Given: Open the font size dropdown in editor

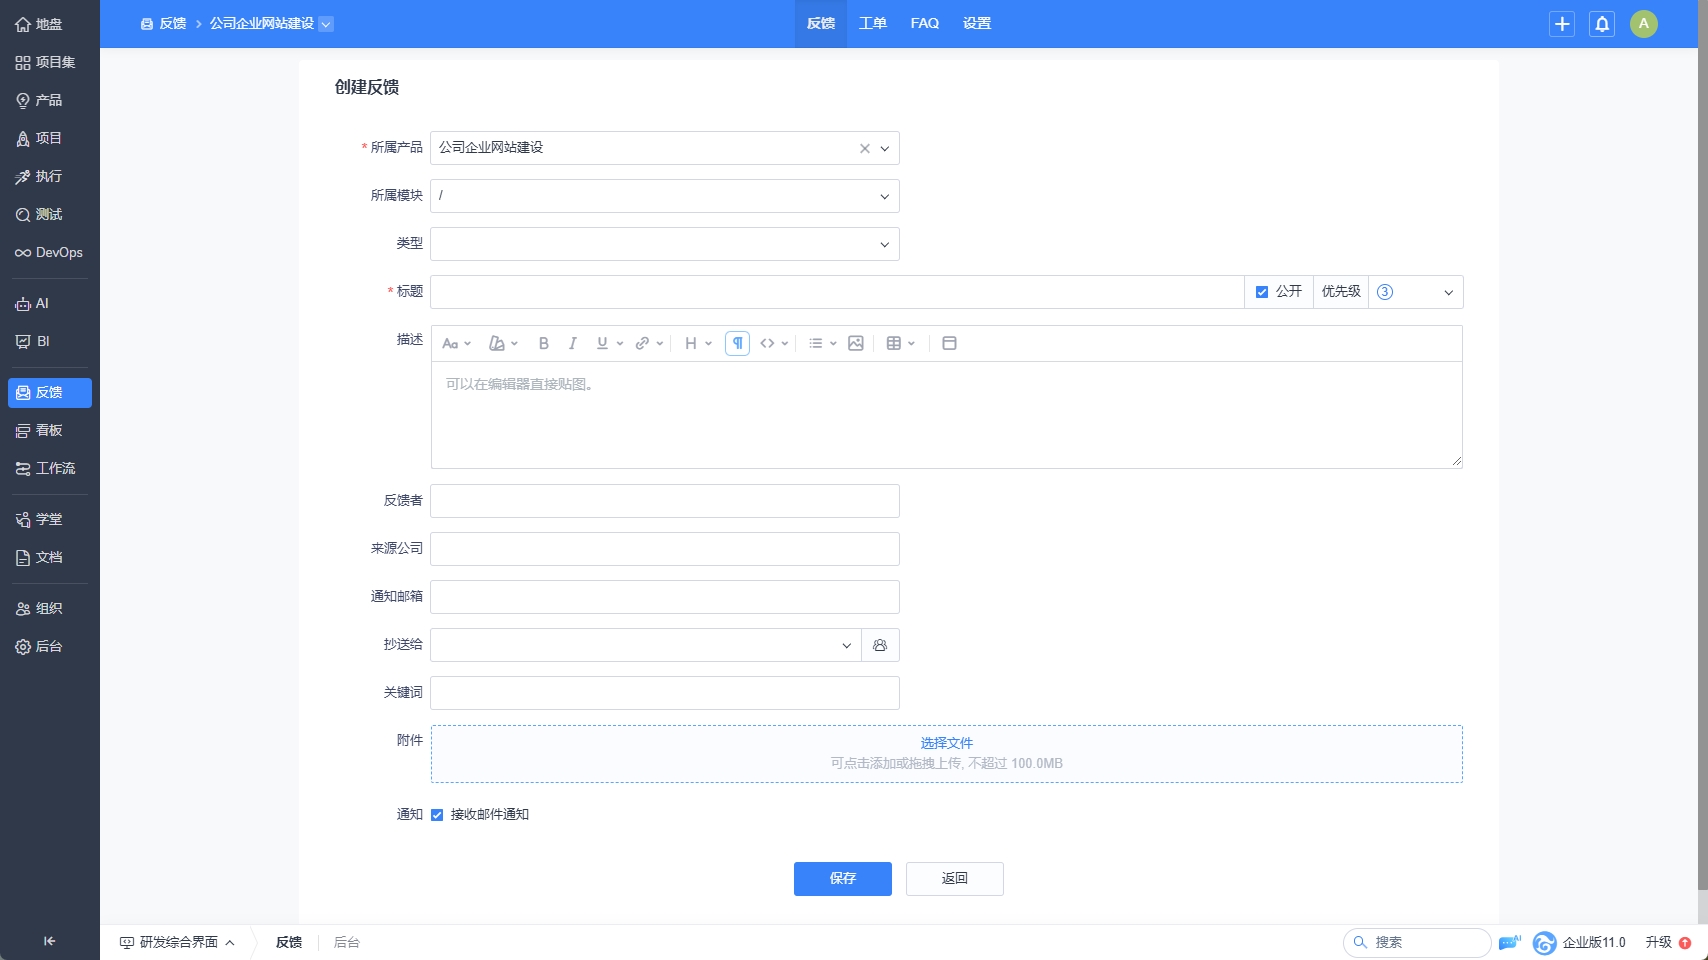Looking at the screenshot, I should [456, 343].
